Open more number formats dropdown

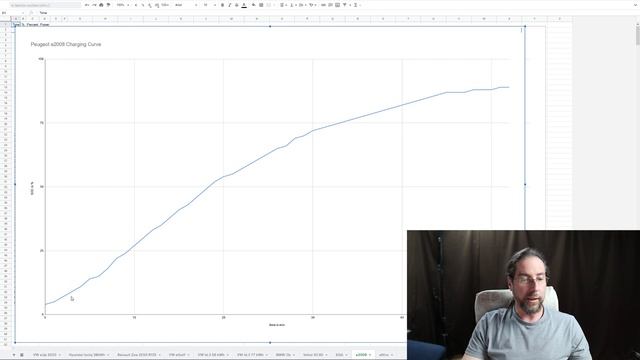pyautogui.click(x=165, y=5)
